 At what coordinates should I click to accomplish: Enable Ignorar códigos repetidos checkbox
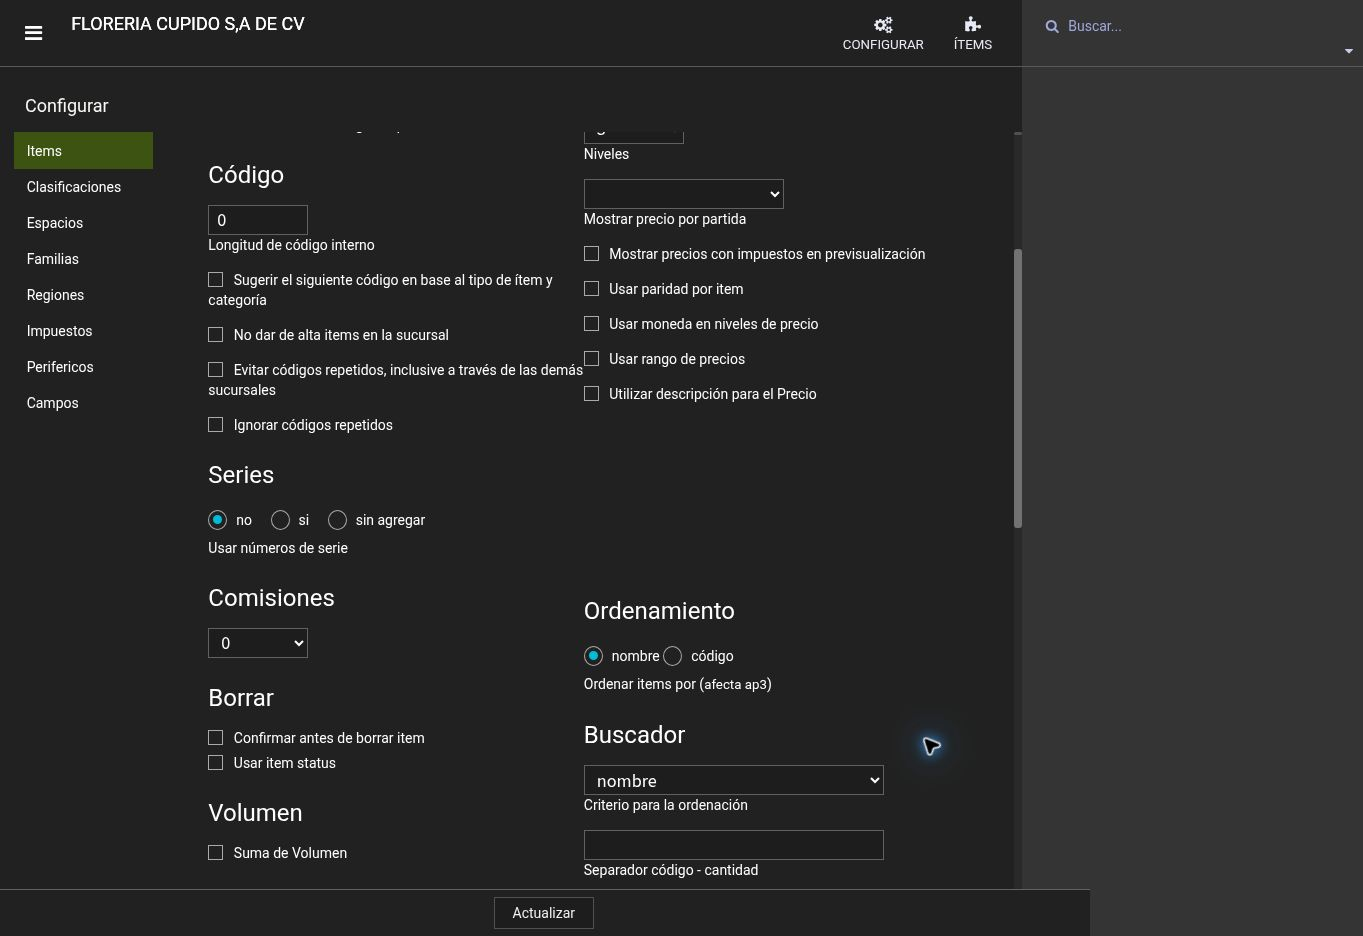(x=215, y=425)
